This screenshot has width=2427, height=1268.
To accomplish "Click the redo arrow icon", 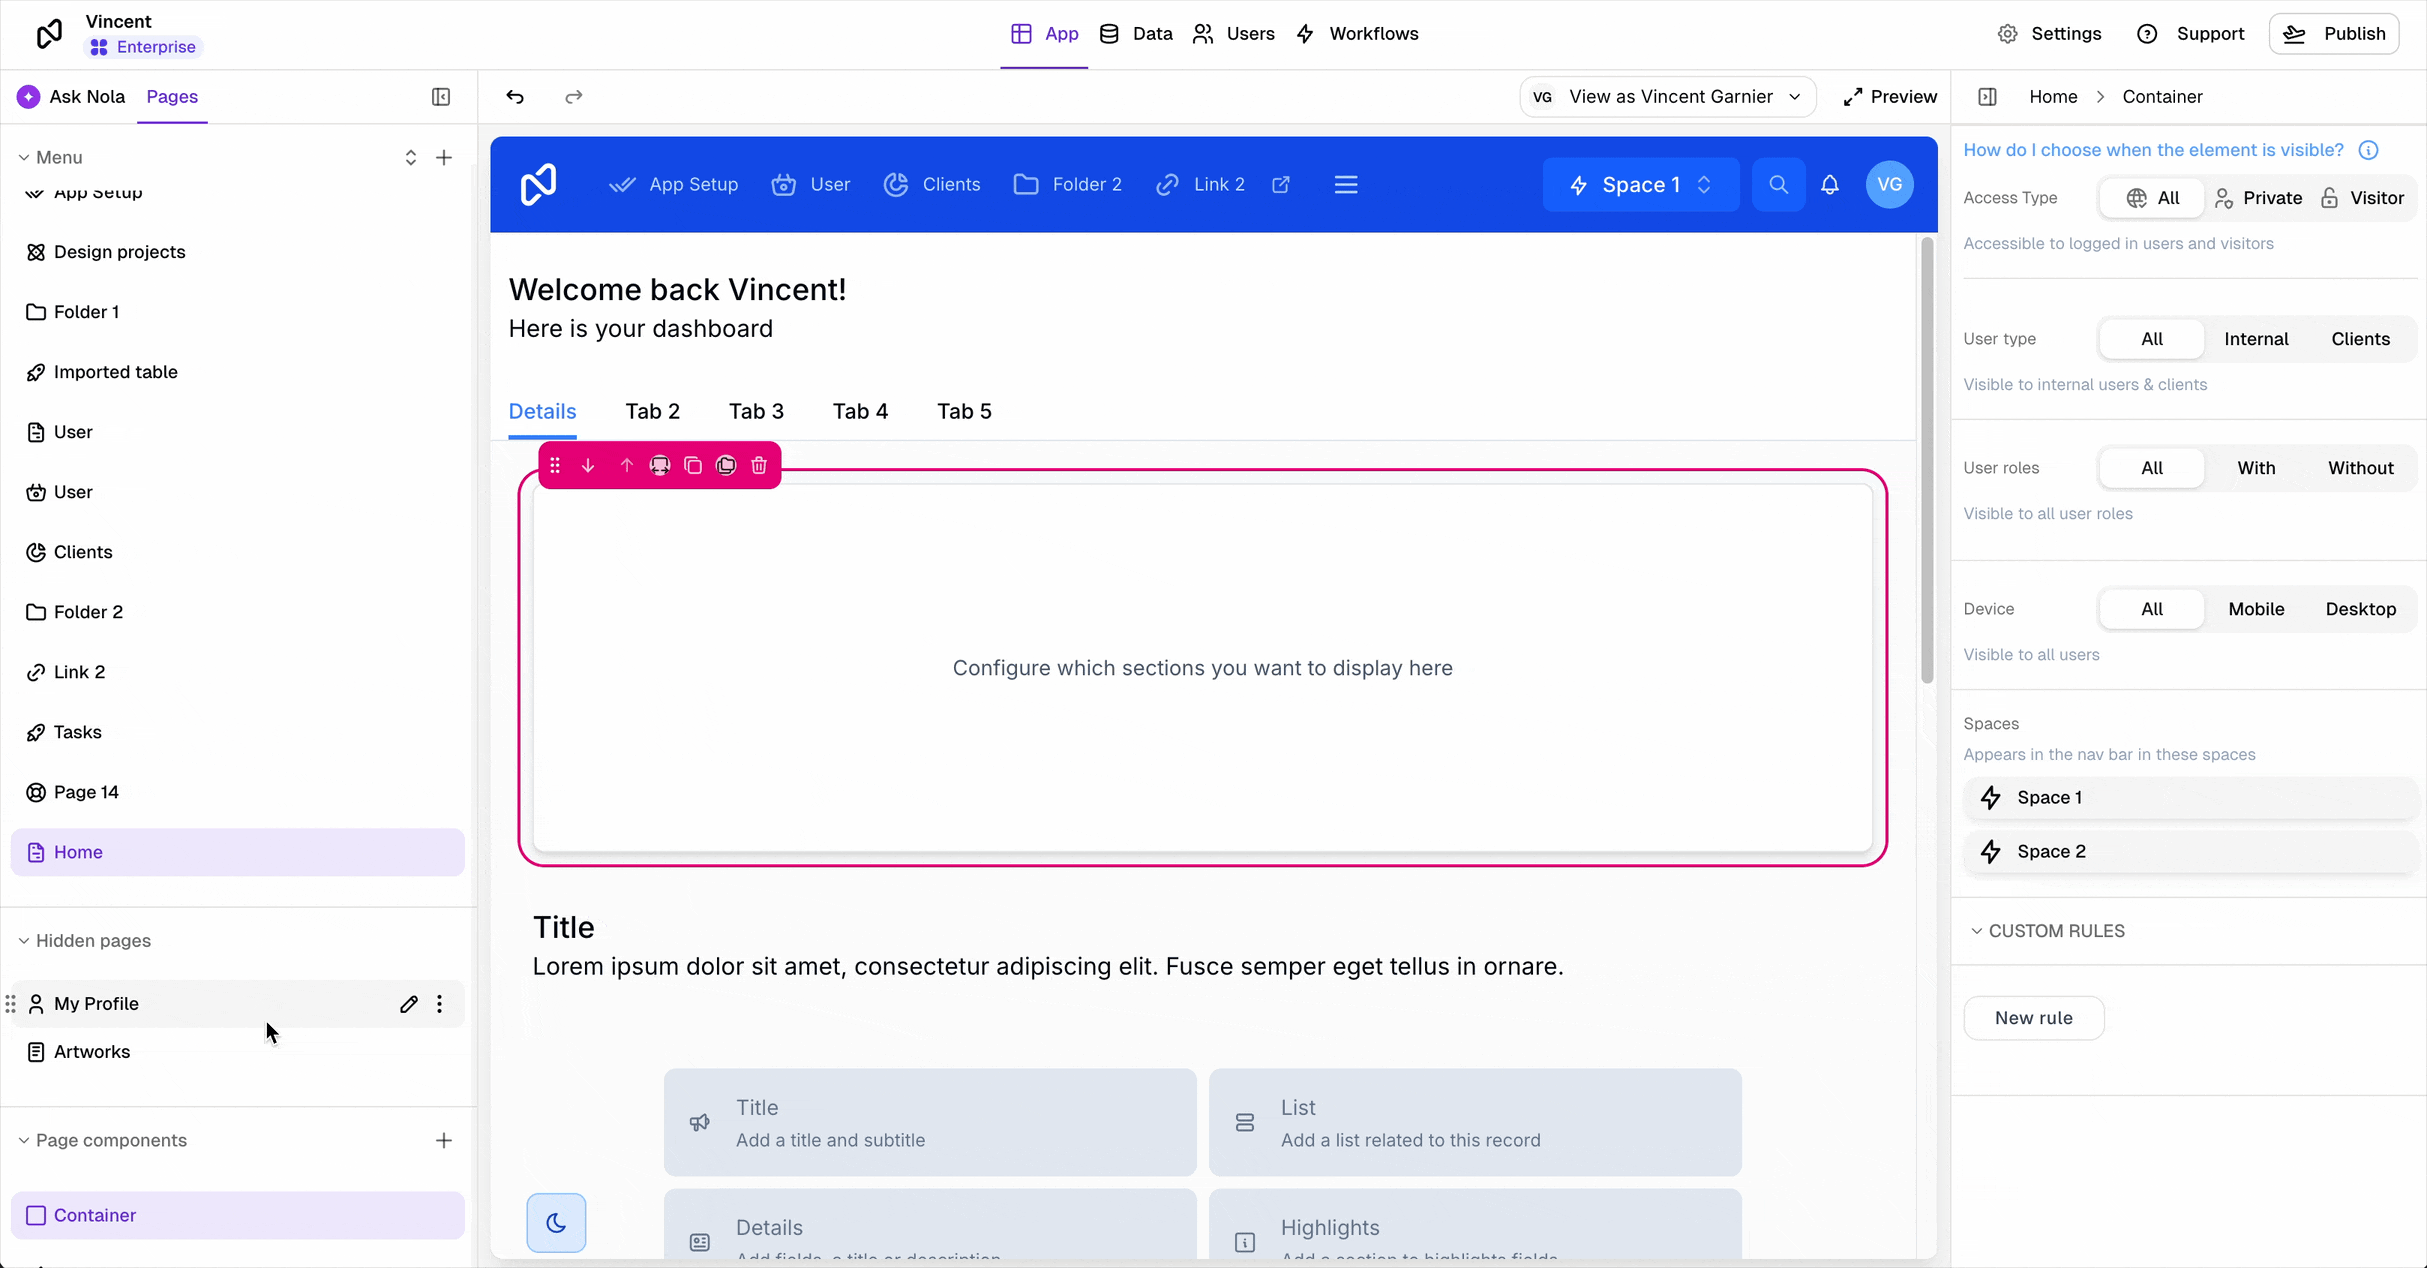I will click(573, 97).
